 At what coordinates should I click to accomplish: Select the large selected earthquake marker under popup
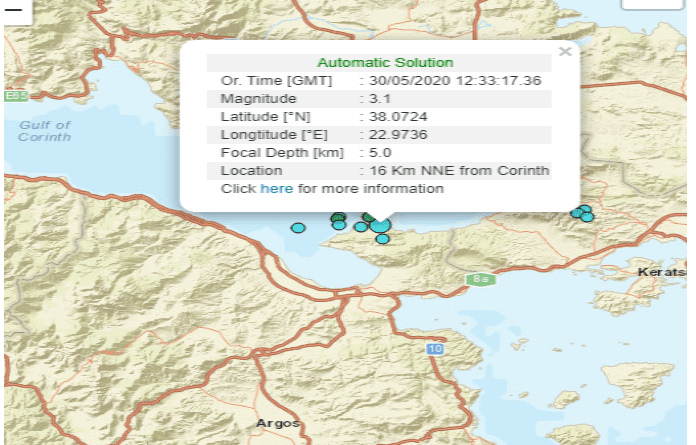click(x=380, y=225)
